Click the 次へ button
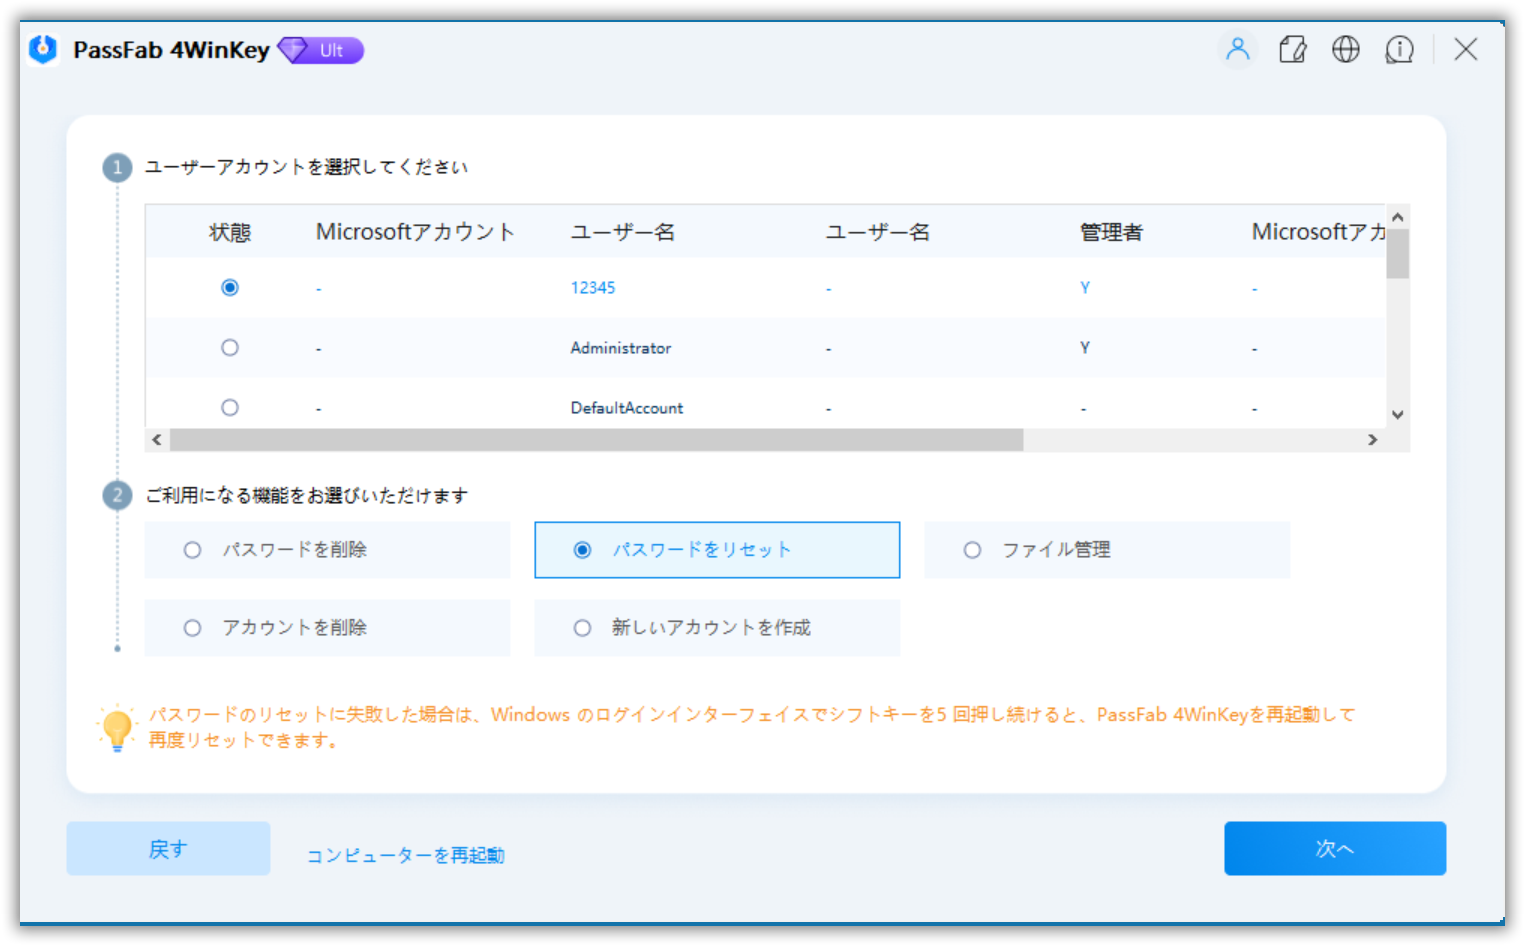This screenshot has height=946, width=1525. pos(1334,848)
